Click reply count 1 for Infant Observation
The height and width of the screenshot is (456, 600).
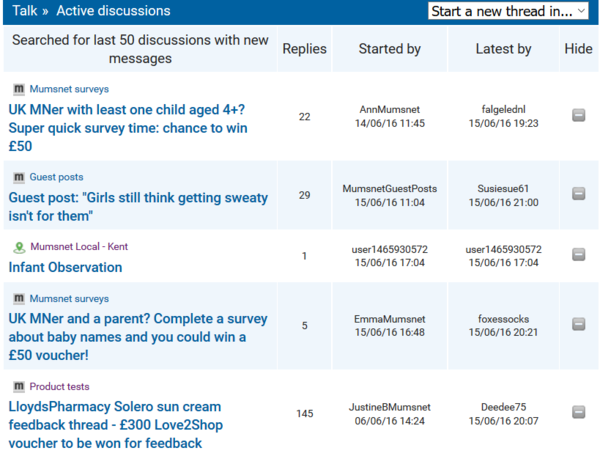coord(305,256)
